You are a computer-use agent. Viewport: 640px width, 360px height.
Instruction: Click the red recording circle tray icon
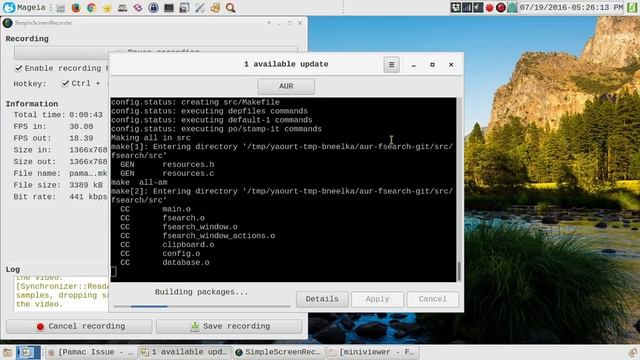coord(501,7)
